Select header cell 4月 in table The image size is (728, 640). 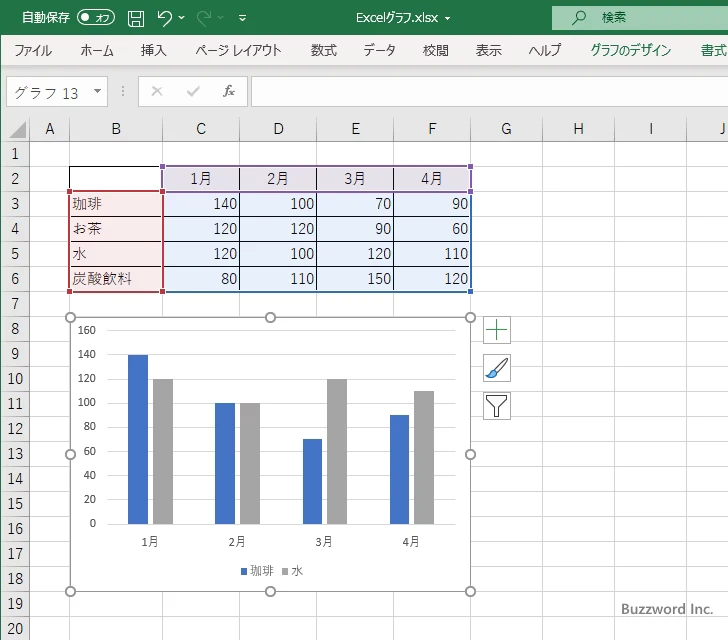pos(432,178)
